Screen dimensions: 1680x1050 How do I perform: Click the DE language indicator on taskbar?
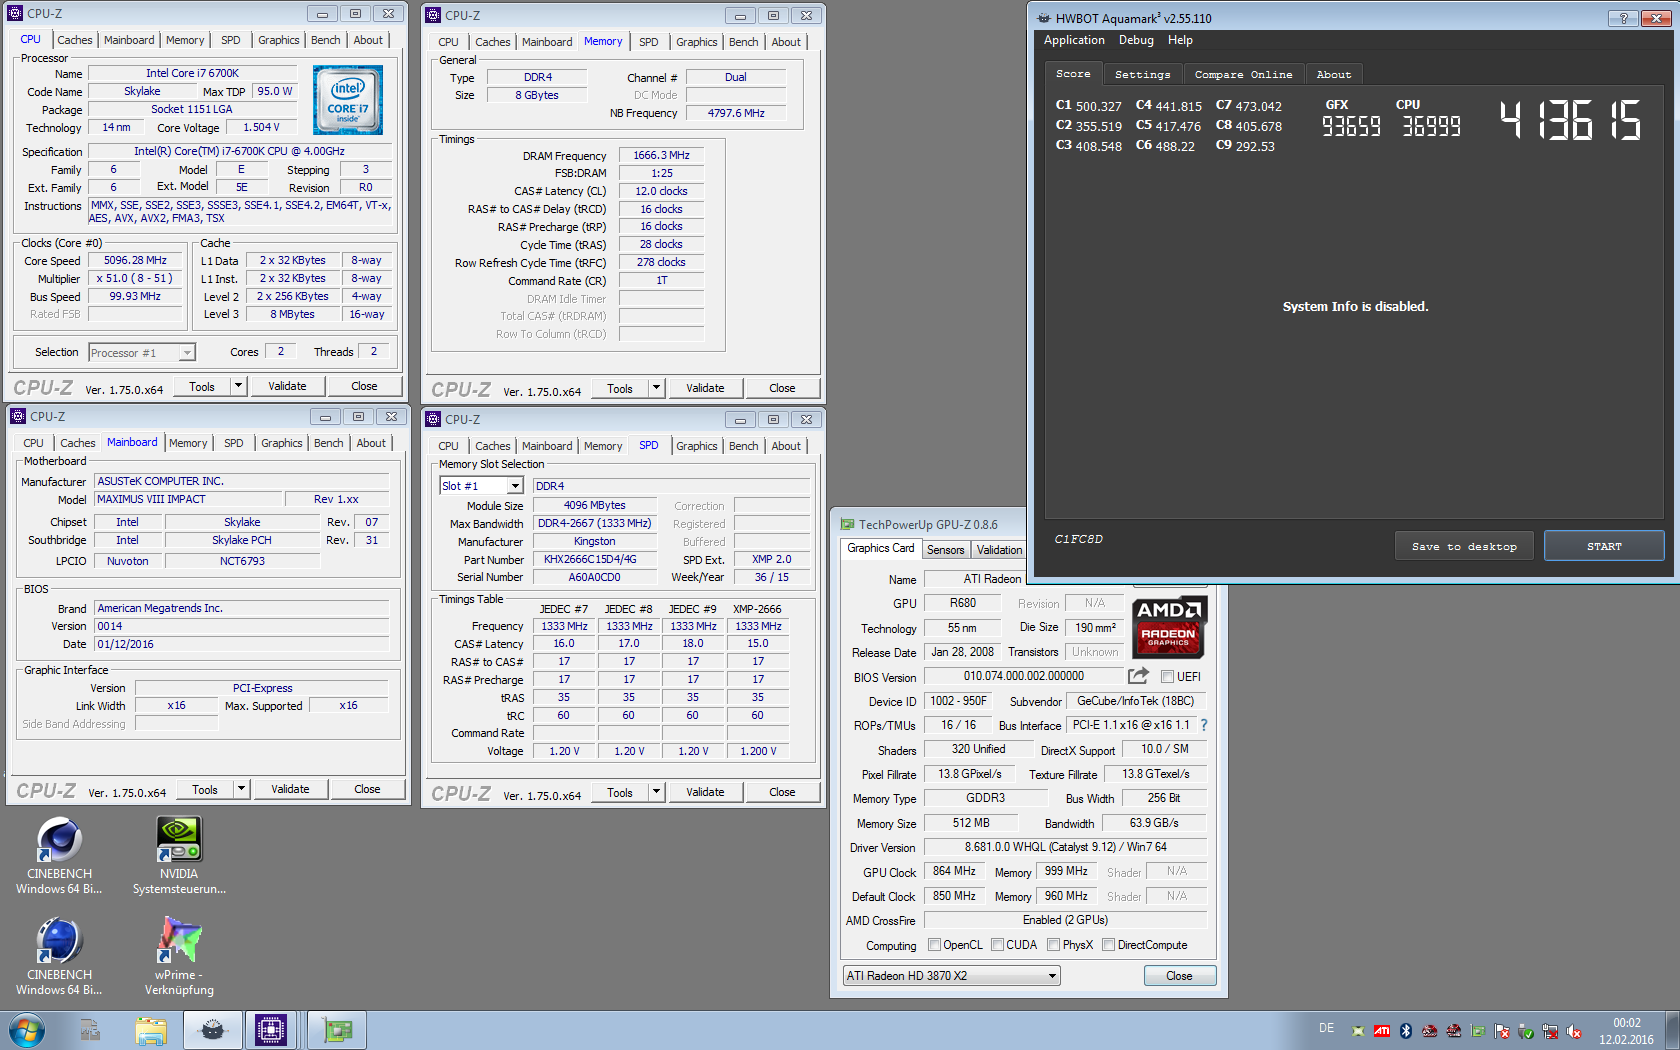(1326, 1028)
